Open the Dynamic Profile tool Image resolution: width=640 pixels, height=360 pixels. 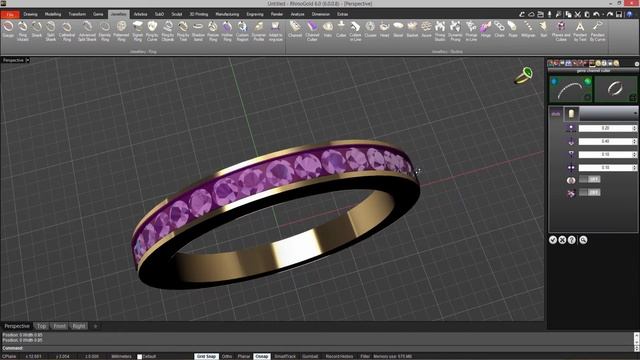(x=259, y=31)
